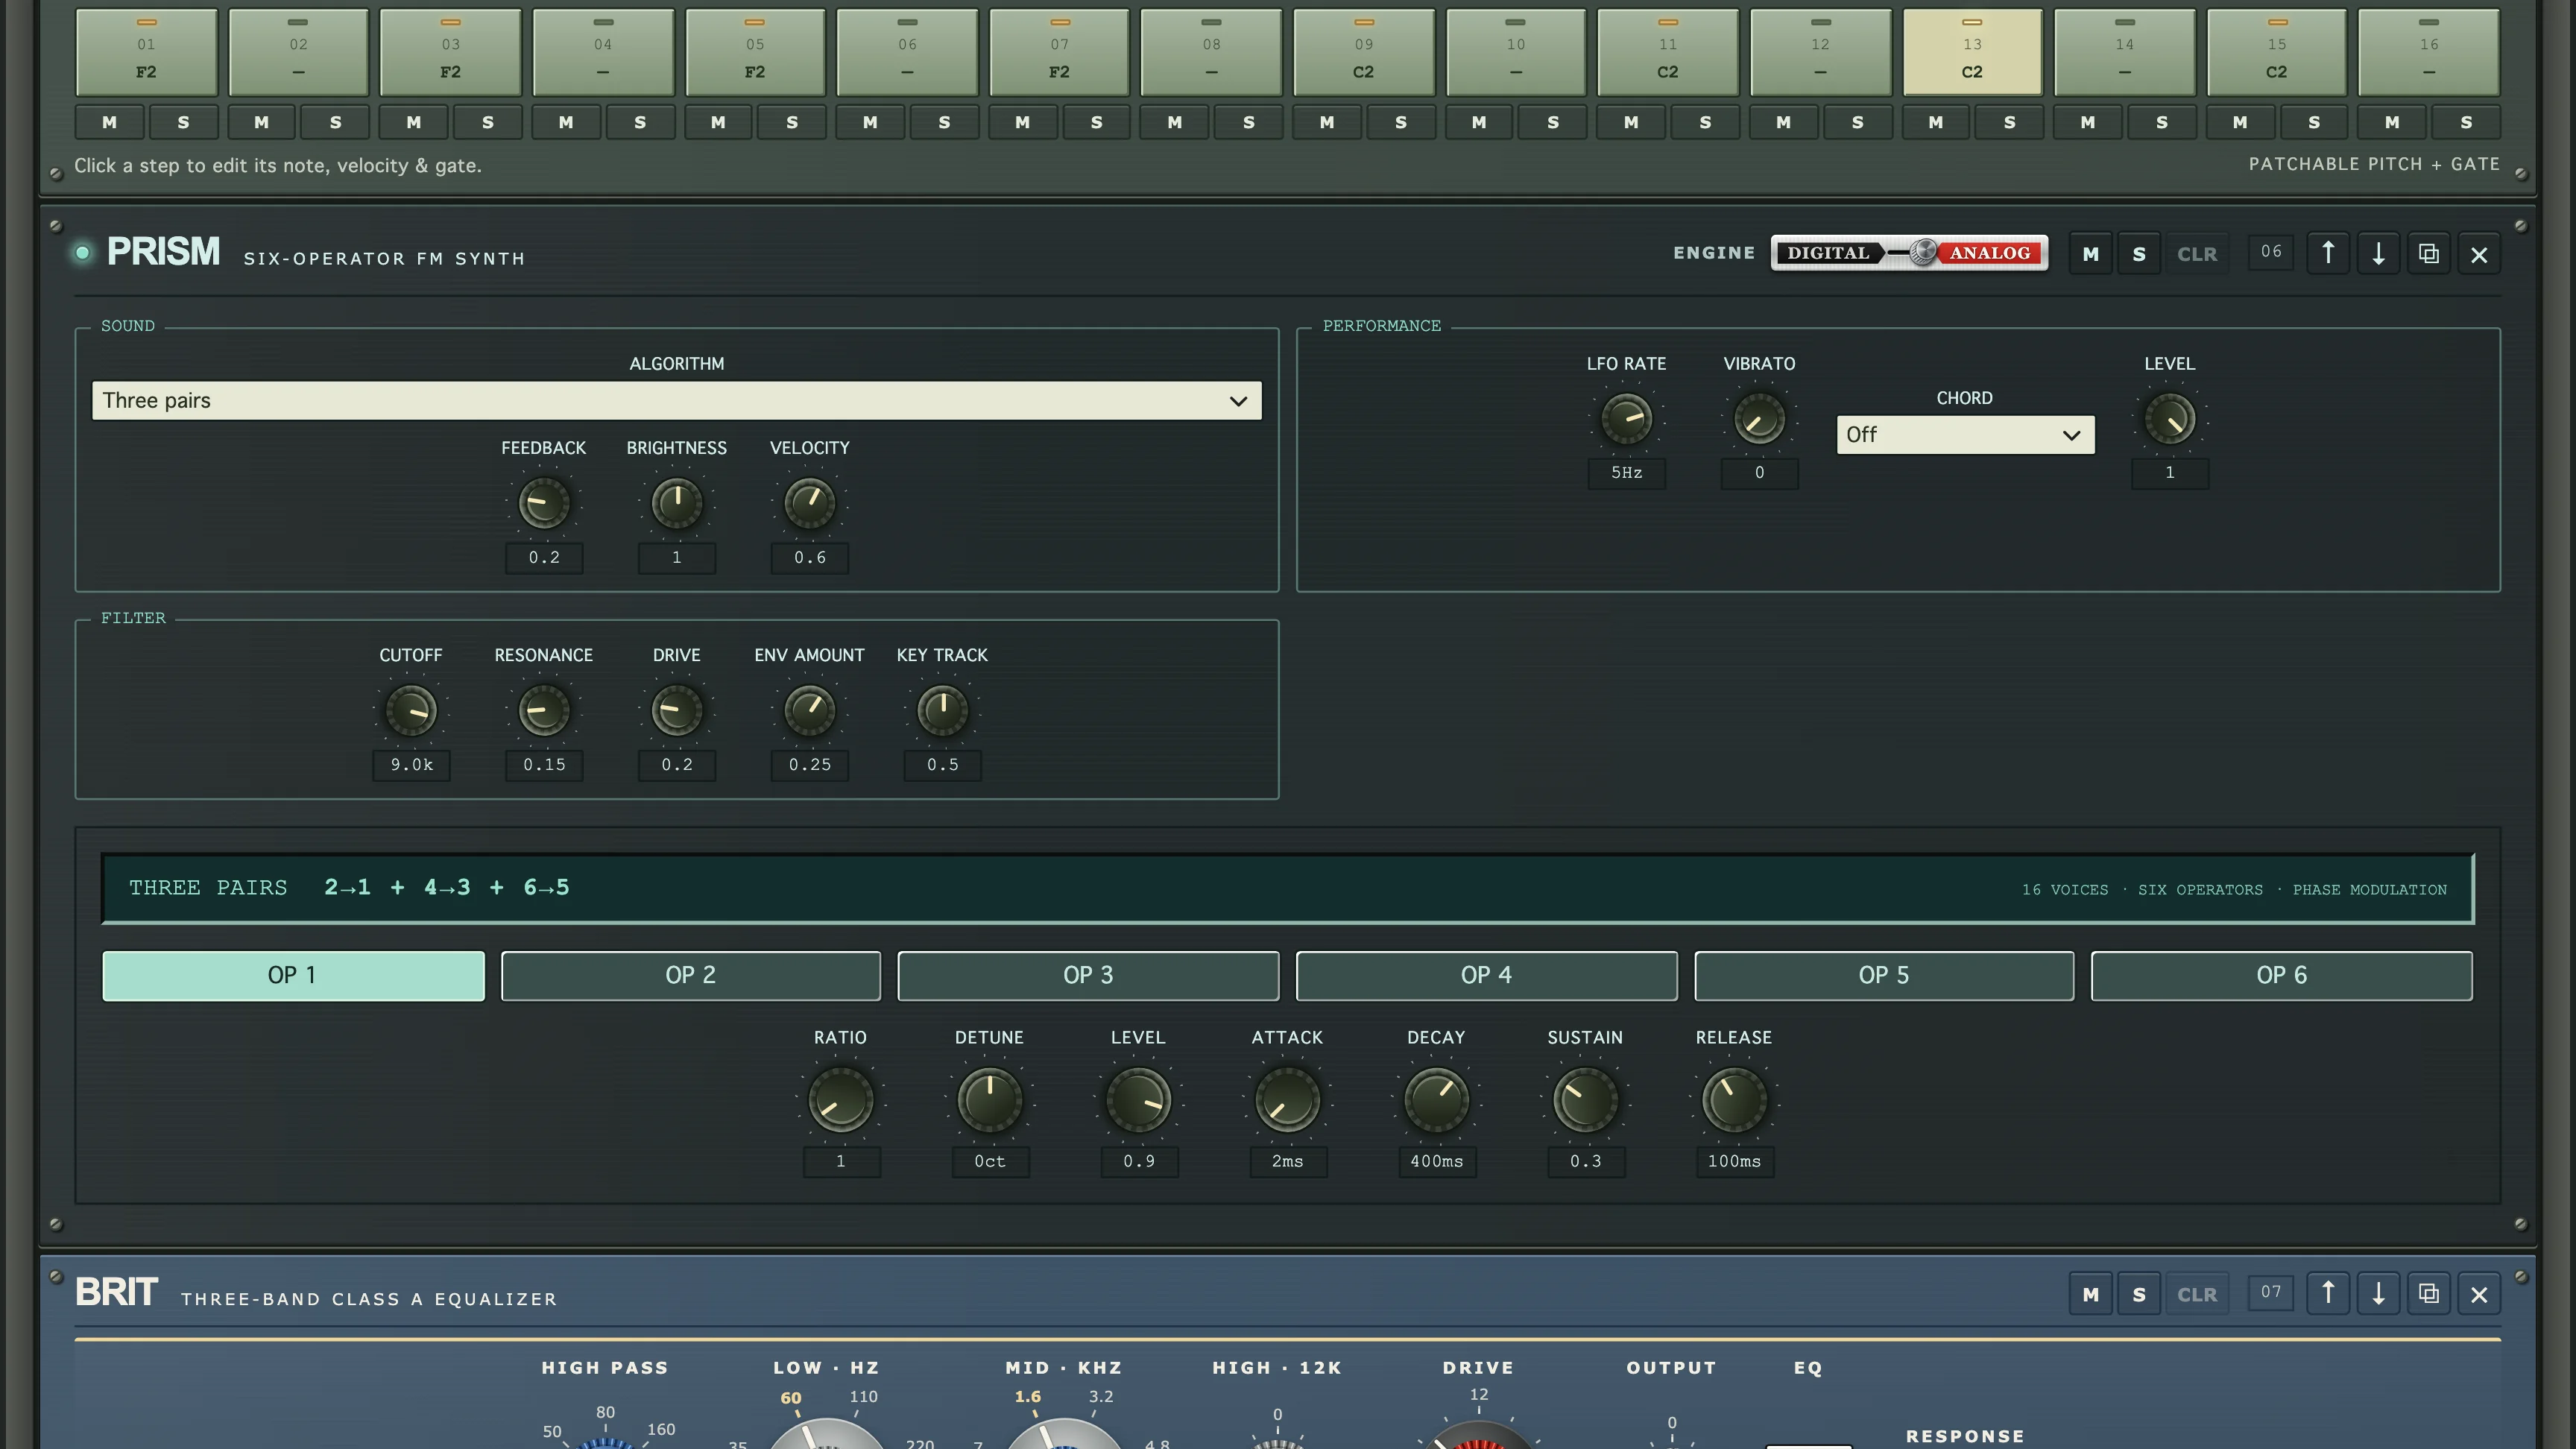Solo the PRISM synth module
This screenshot has width=2576, height=1449.
(2139, 253)
